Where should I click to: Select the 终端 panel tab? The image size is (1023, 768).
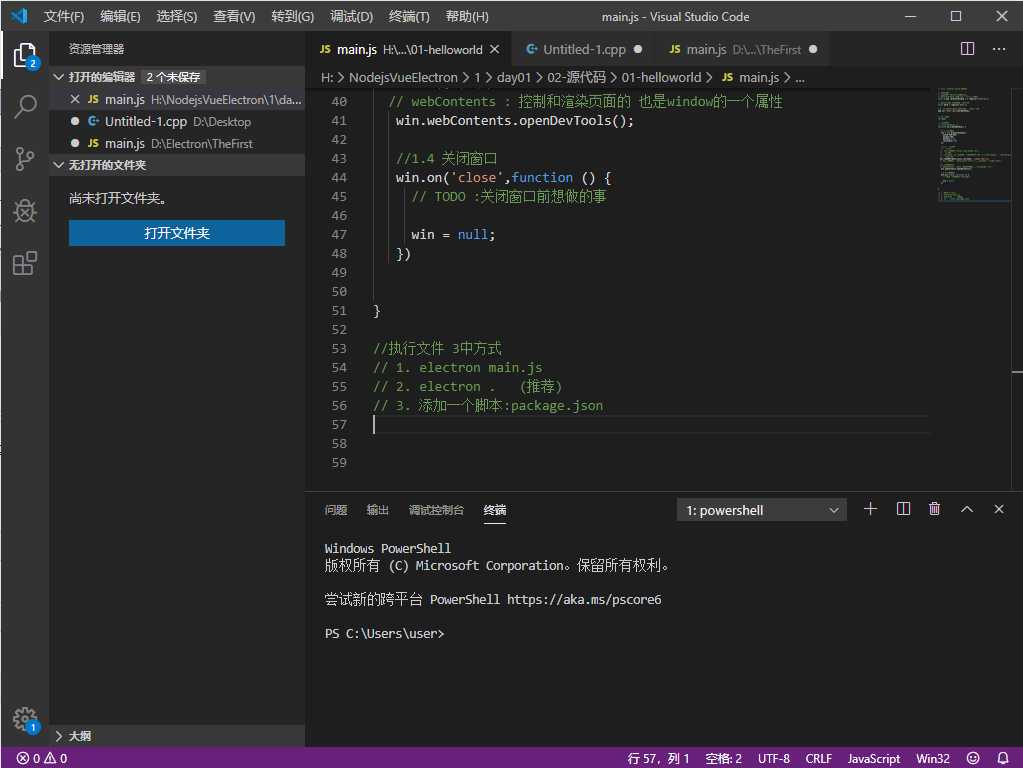pos(495,510)
